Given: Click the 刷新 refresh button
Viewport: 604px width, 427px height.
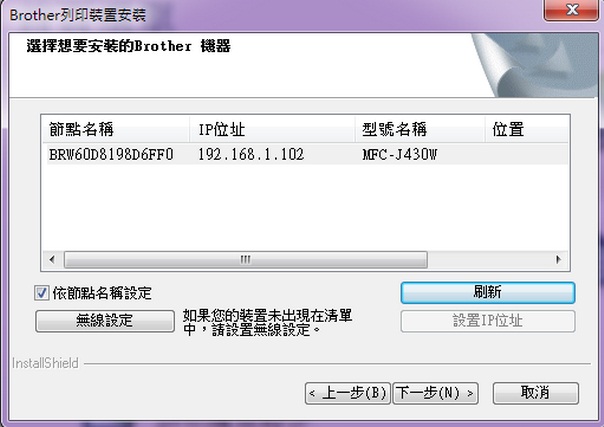Looking at the screenshot, I should tap(488, 293).
